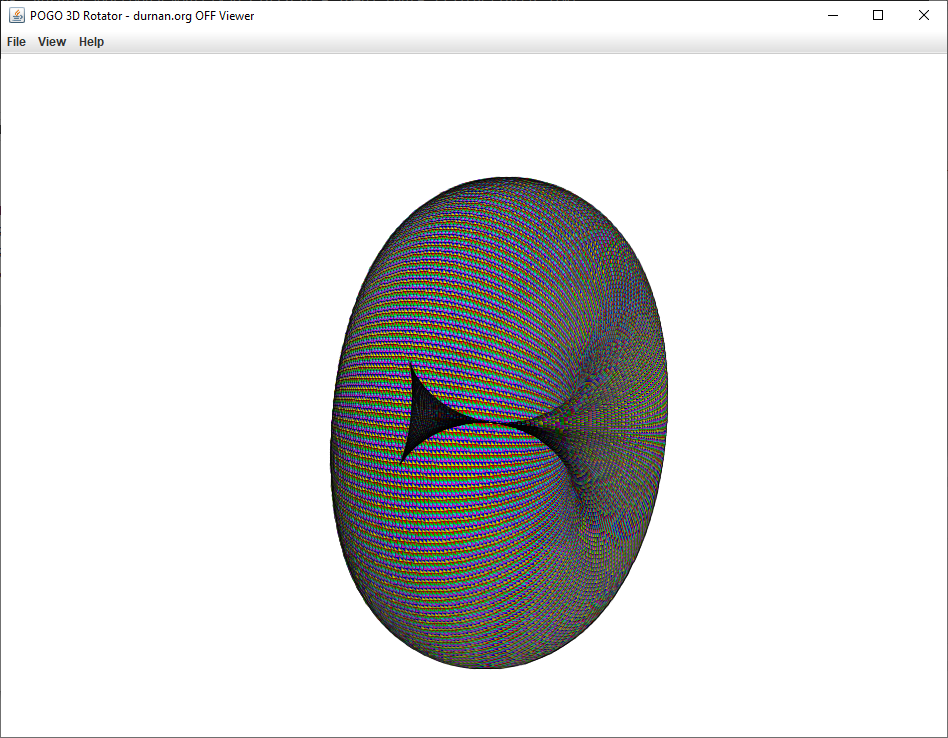Close the POGO 3D Rotator window
The width and height of the screenshot is (948, 738).
tap(923, 15)
